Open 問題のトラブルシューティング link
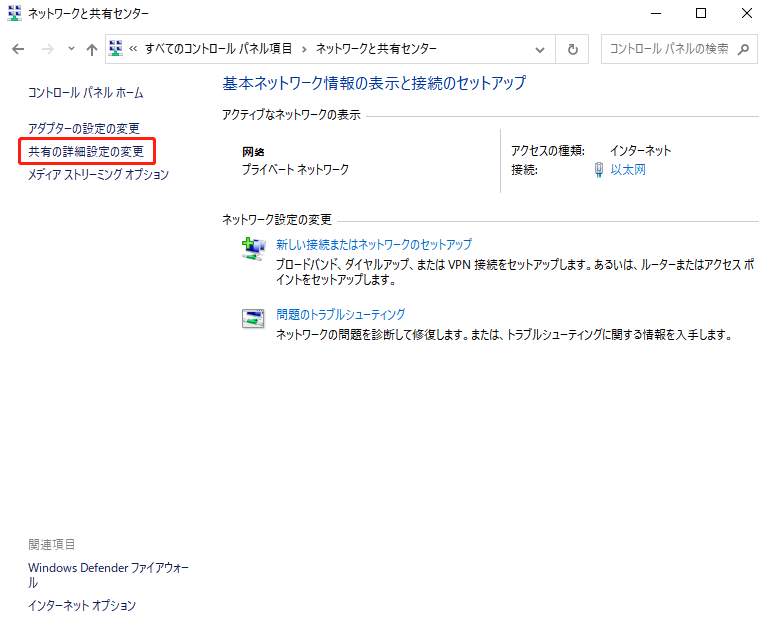The height and width of the screenshot is (633, 770). tap(340, 314)
